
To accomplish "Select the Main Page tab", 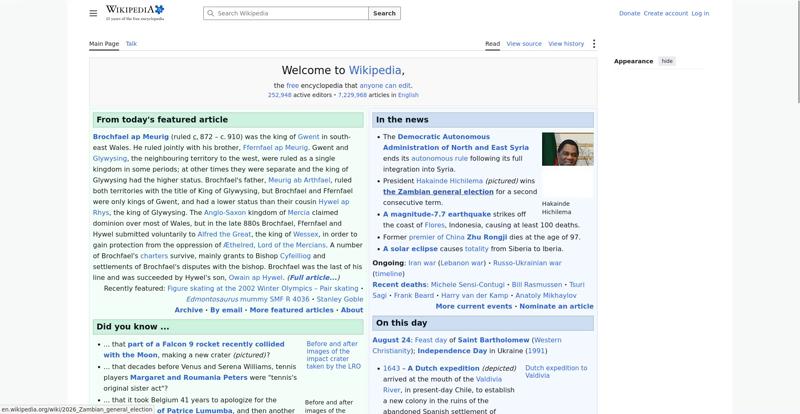I will (104, 44).
